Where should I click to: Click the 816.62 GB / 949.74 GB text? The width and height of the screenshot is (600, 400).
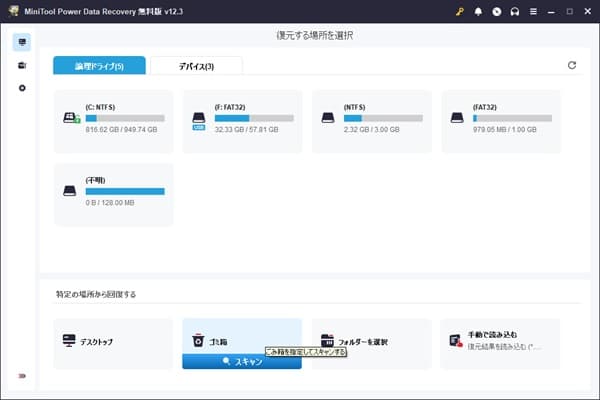click(121, 129)
